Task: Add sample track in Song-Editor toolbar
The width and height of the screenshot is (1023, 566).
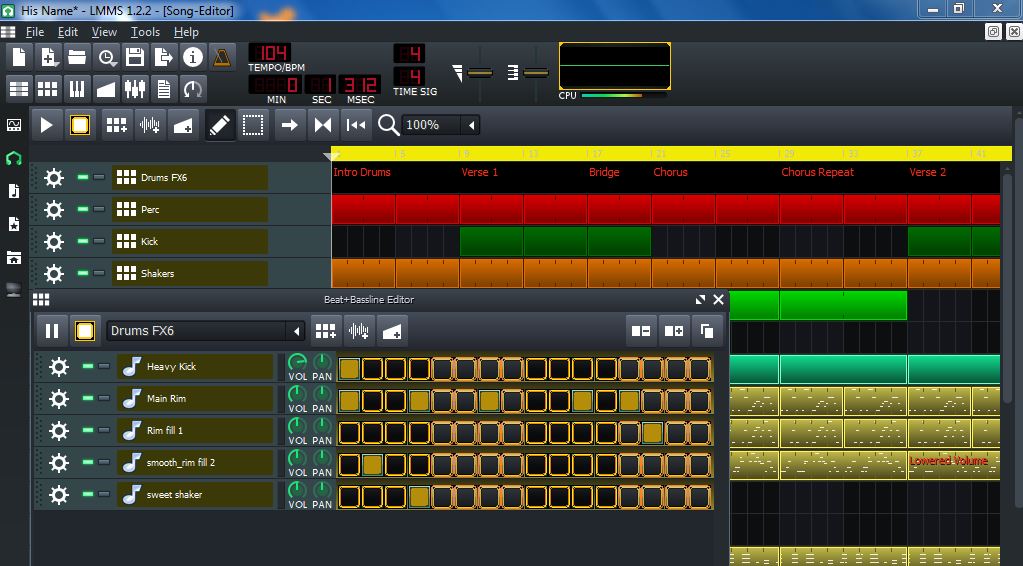Action: (150, 125)
